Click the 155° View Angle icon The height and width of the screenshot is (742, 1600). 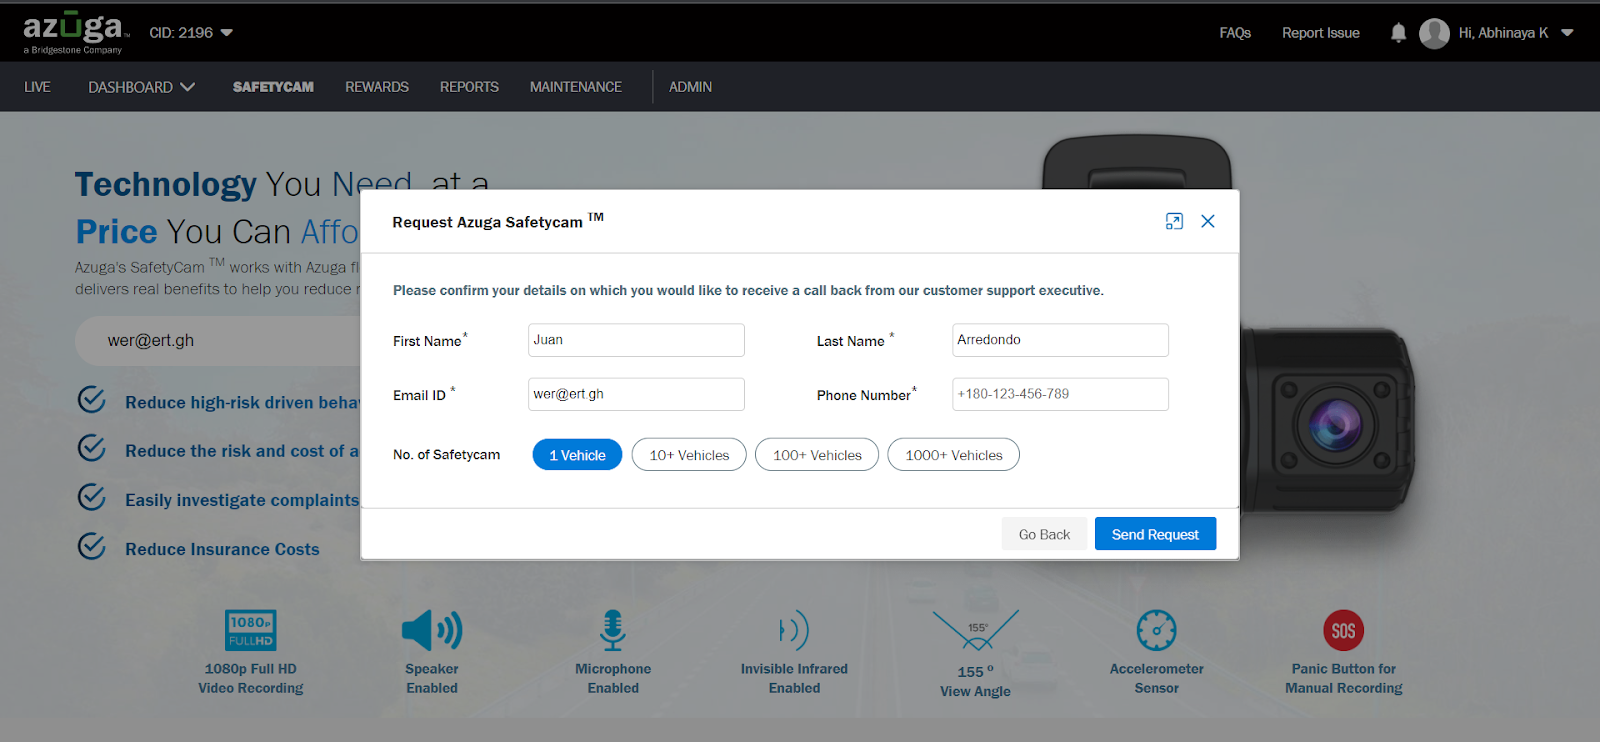[x=976, y=630]
